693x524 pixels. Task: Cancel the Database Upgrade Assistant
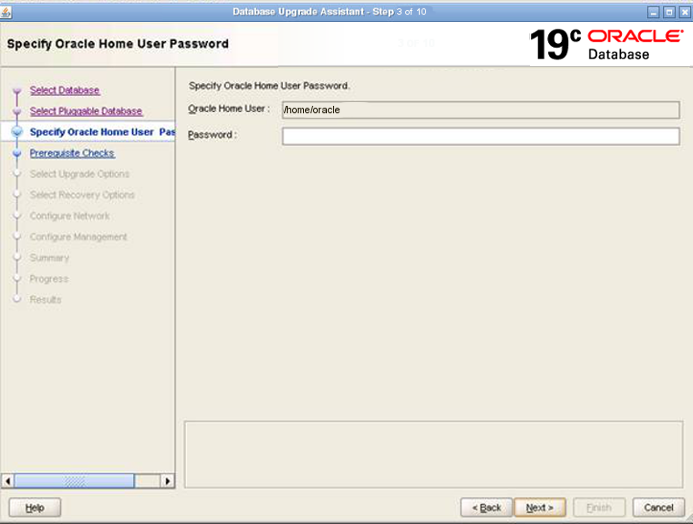[x=658, y=508]
